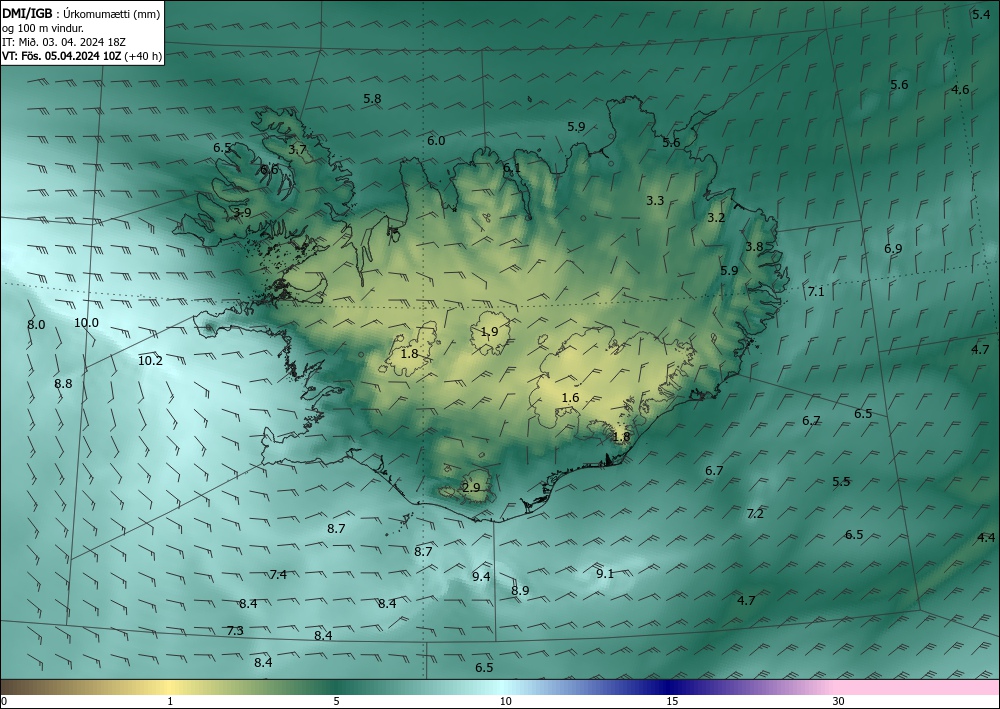Select the 4.6 value

960,90
